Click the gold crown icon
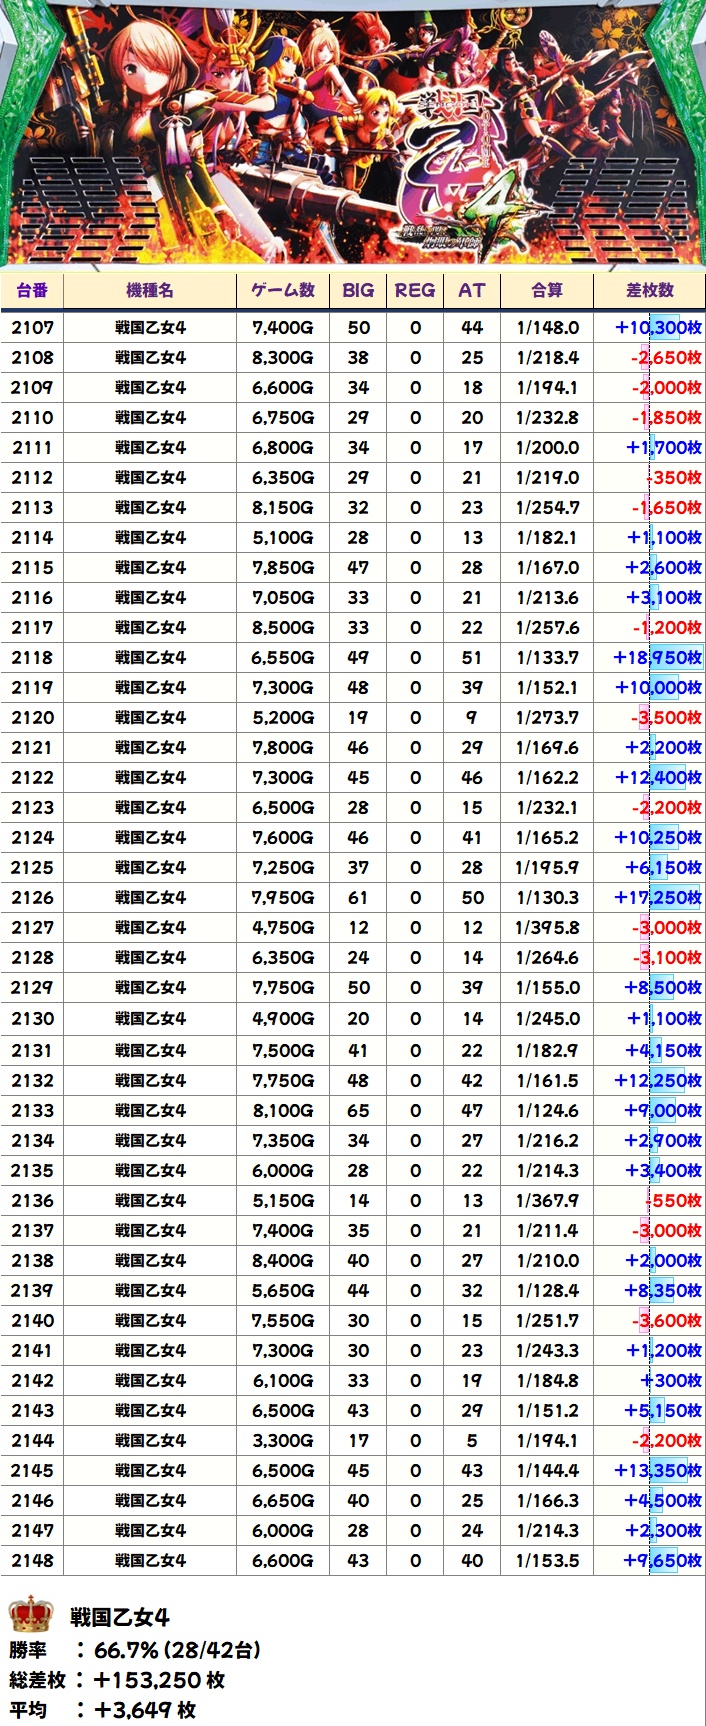The height and width of the screenshot is (1726, 706). pyautogui.click(x=30, y=1613)
